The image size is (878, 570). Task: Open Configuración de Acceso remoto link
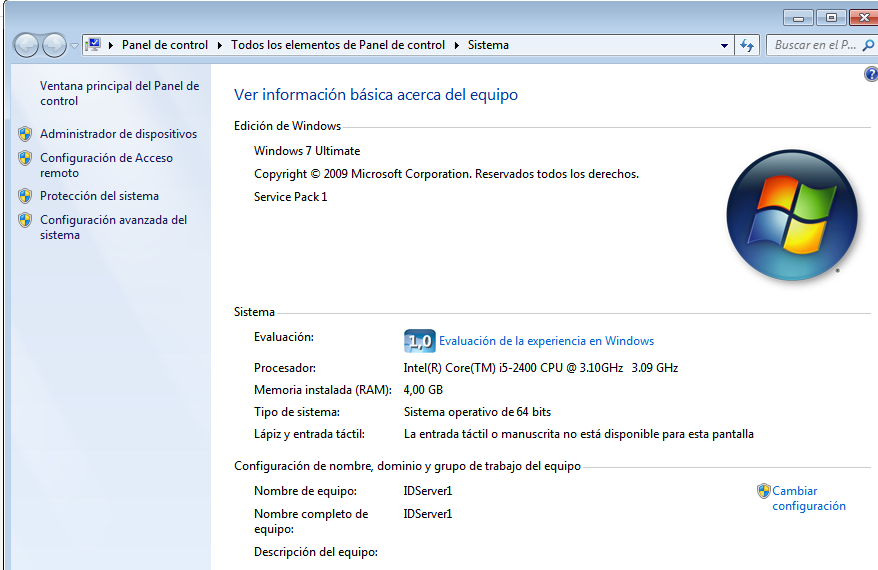[106, 165]
